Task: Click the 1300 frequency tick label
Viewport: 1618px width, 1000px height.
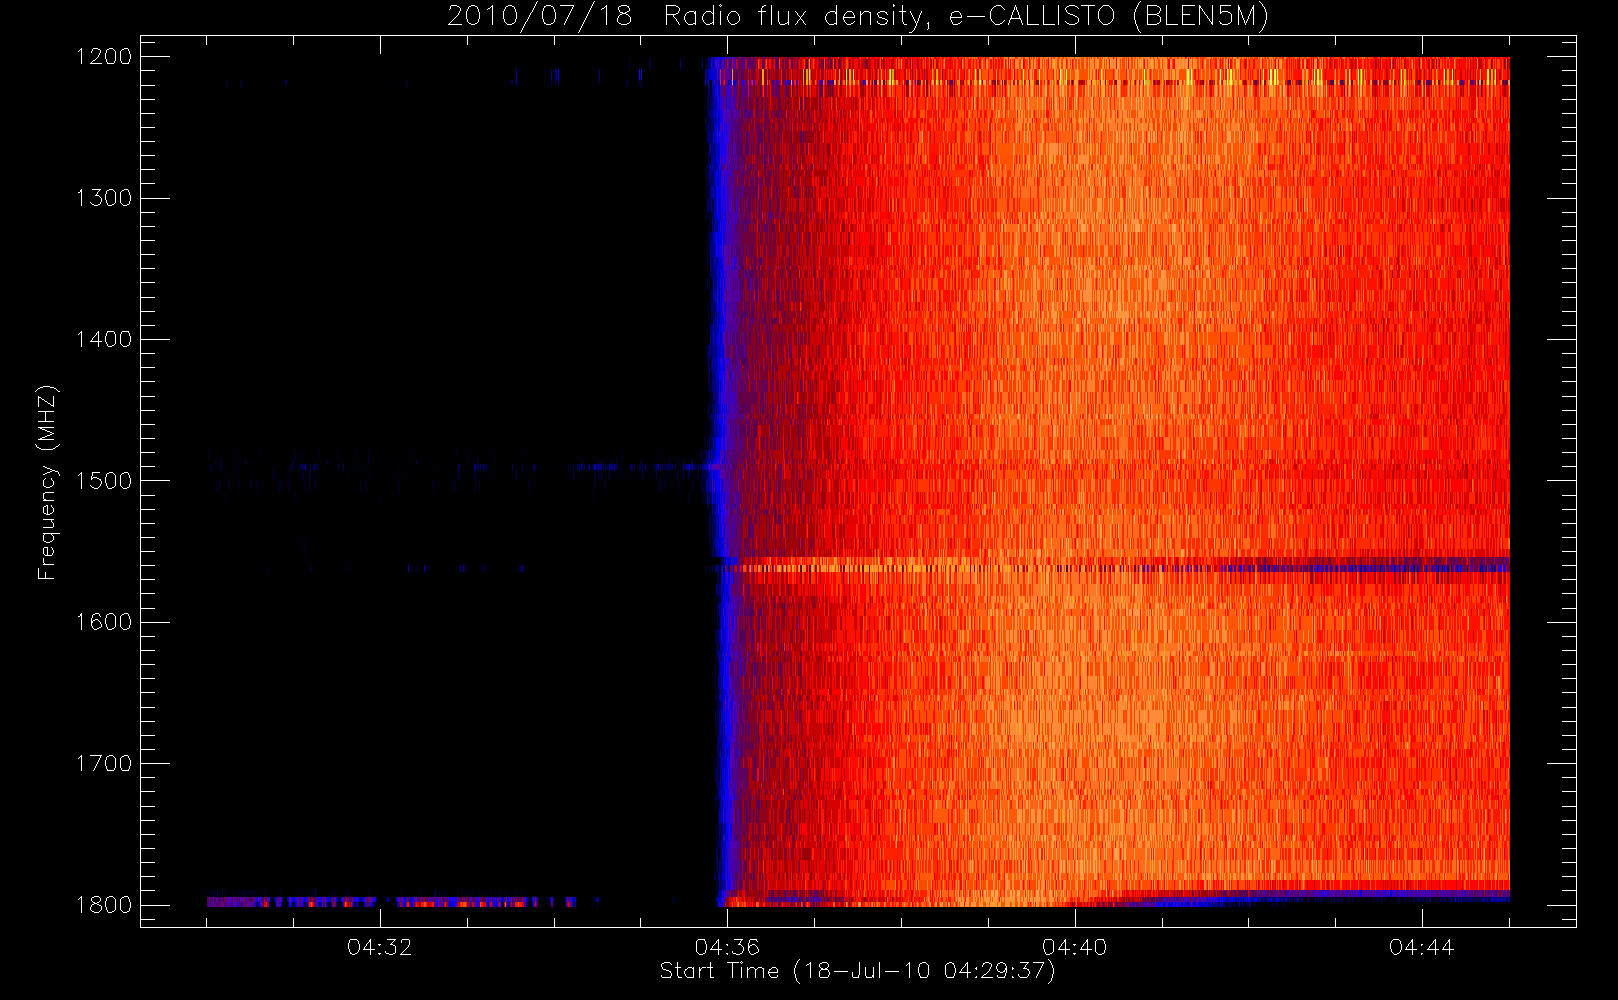Action: click(104, 198)
